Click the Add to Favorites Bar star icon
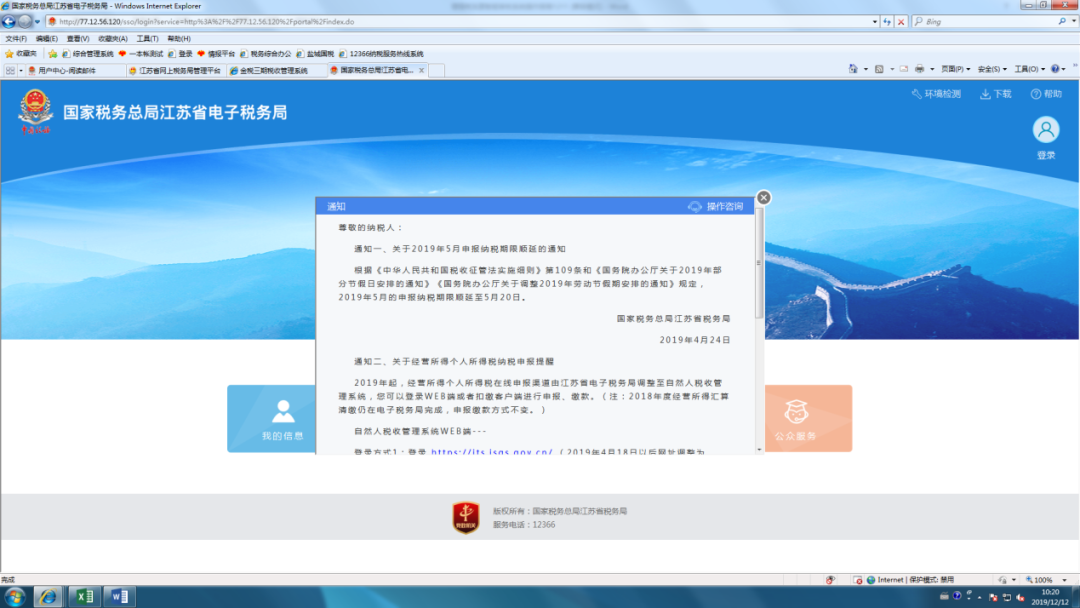 tap(52, 54)
